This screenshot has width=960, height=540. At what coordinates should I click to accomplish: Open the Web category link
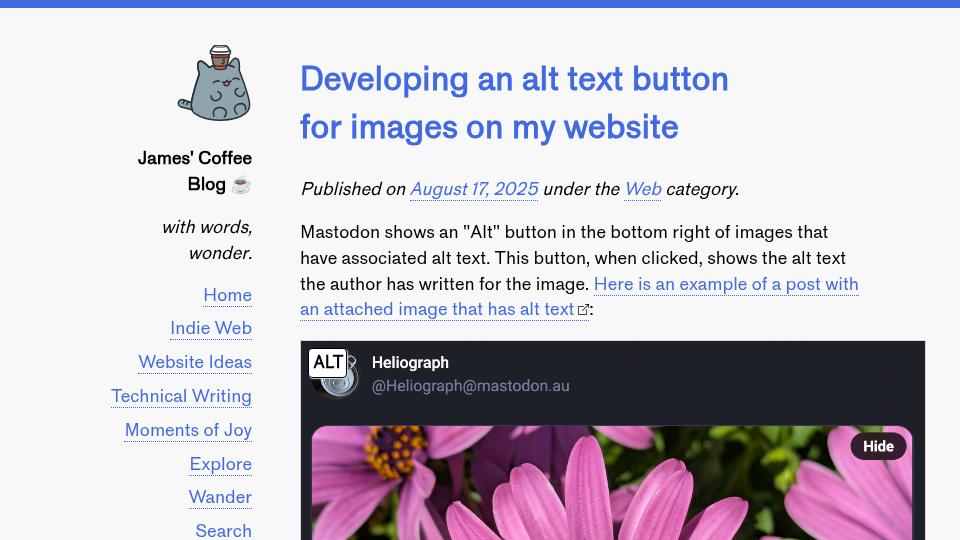(642, 189)
